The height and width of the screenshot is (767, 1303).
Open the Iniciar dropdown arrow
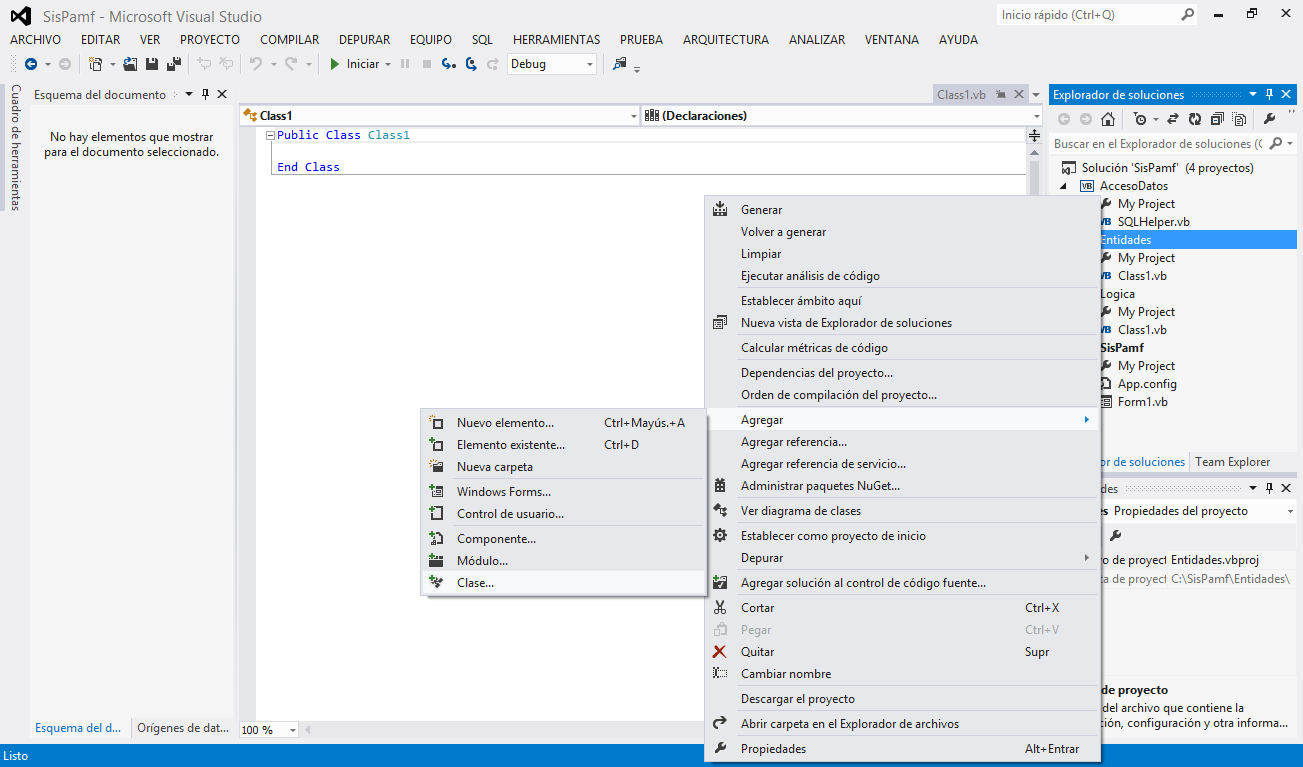tap(388, 64)
